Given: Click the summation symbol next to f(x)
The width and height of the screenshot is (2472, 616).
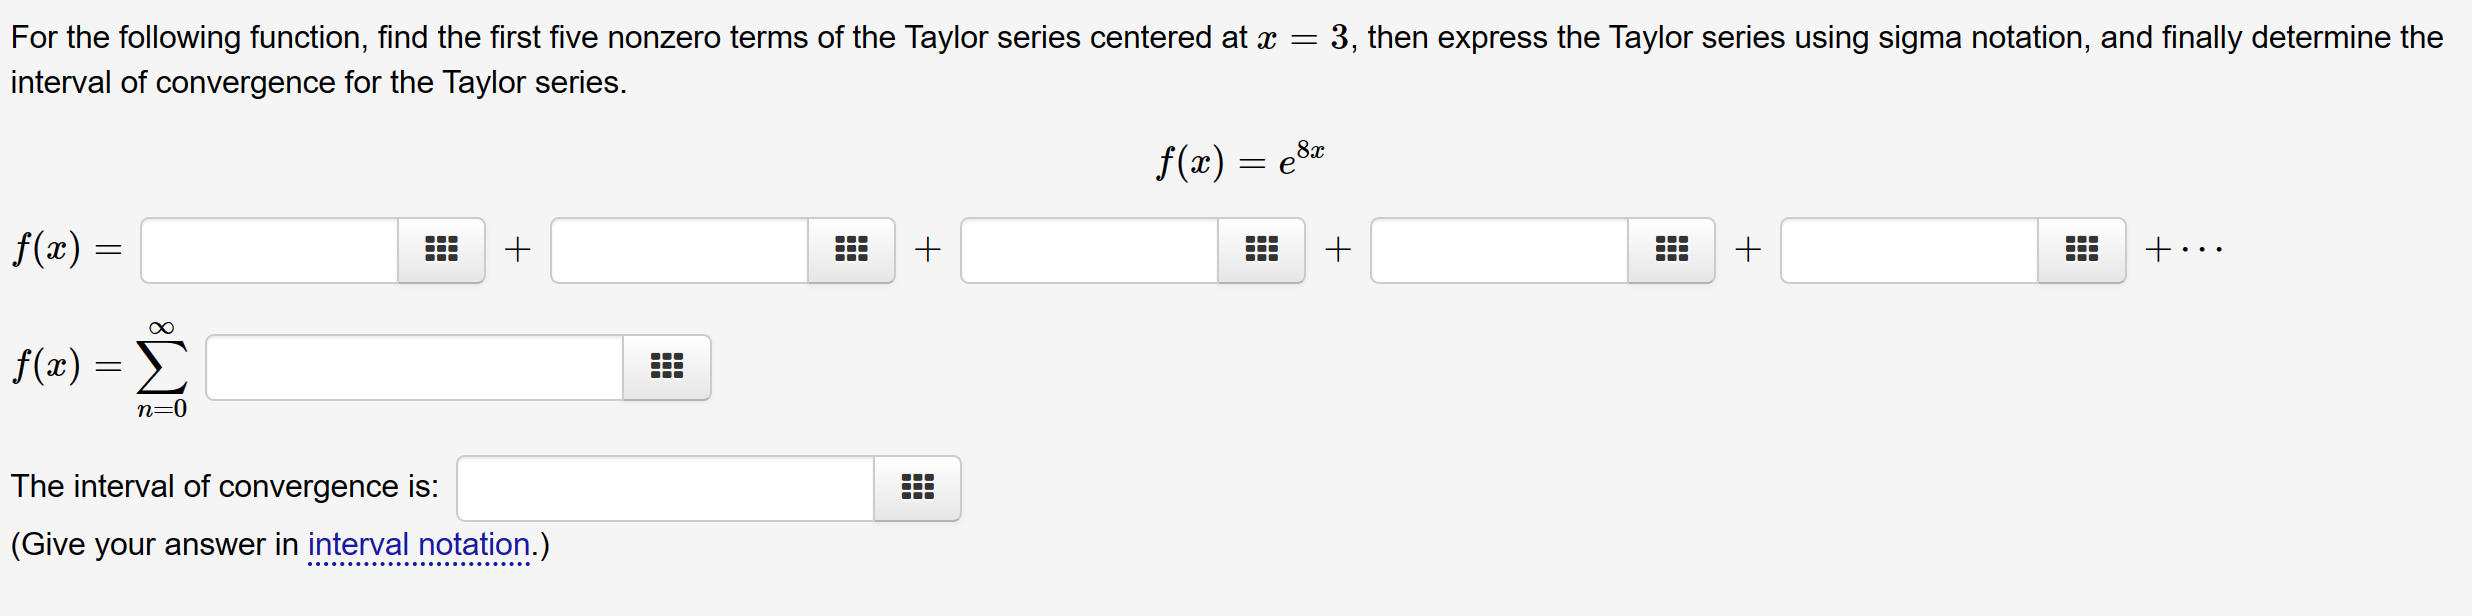Looking at the screenshot, I should coord(160,367).
